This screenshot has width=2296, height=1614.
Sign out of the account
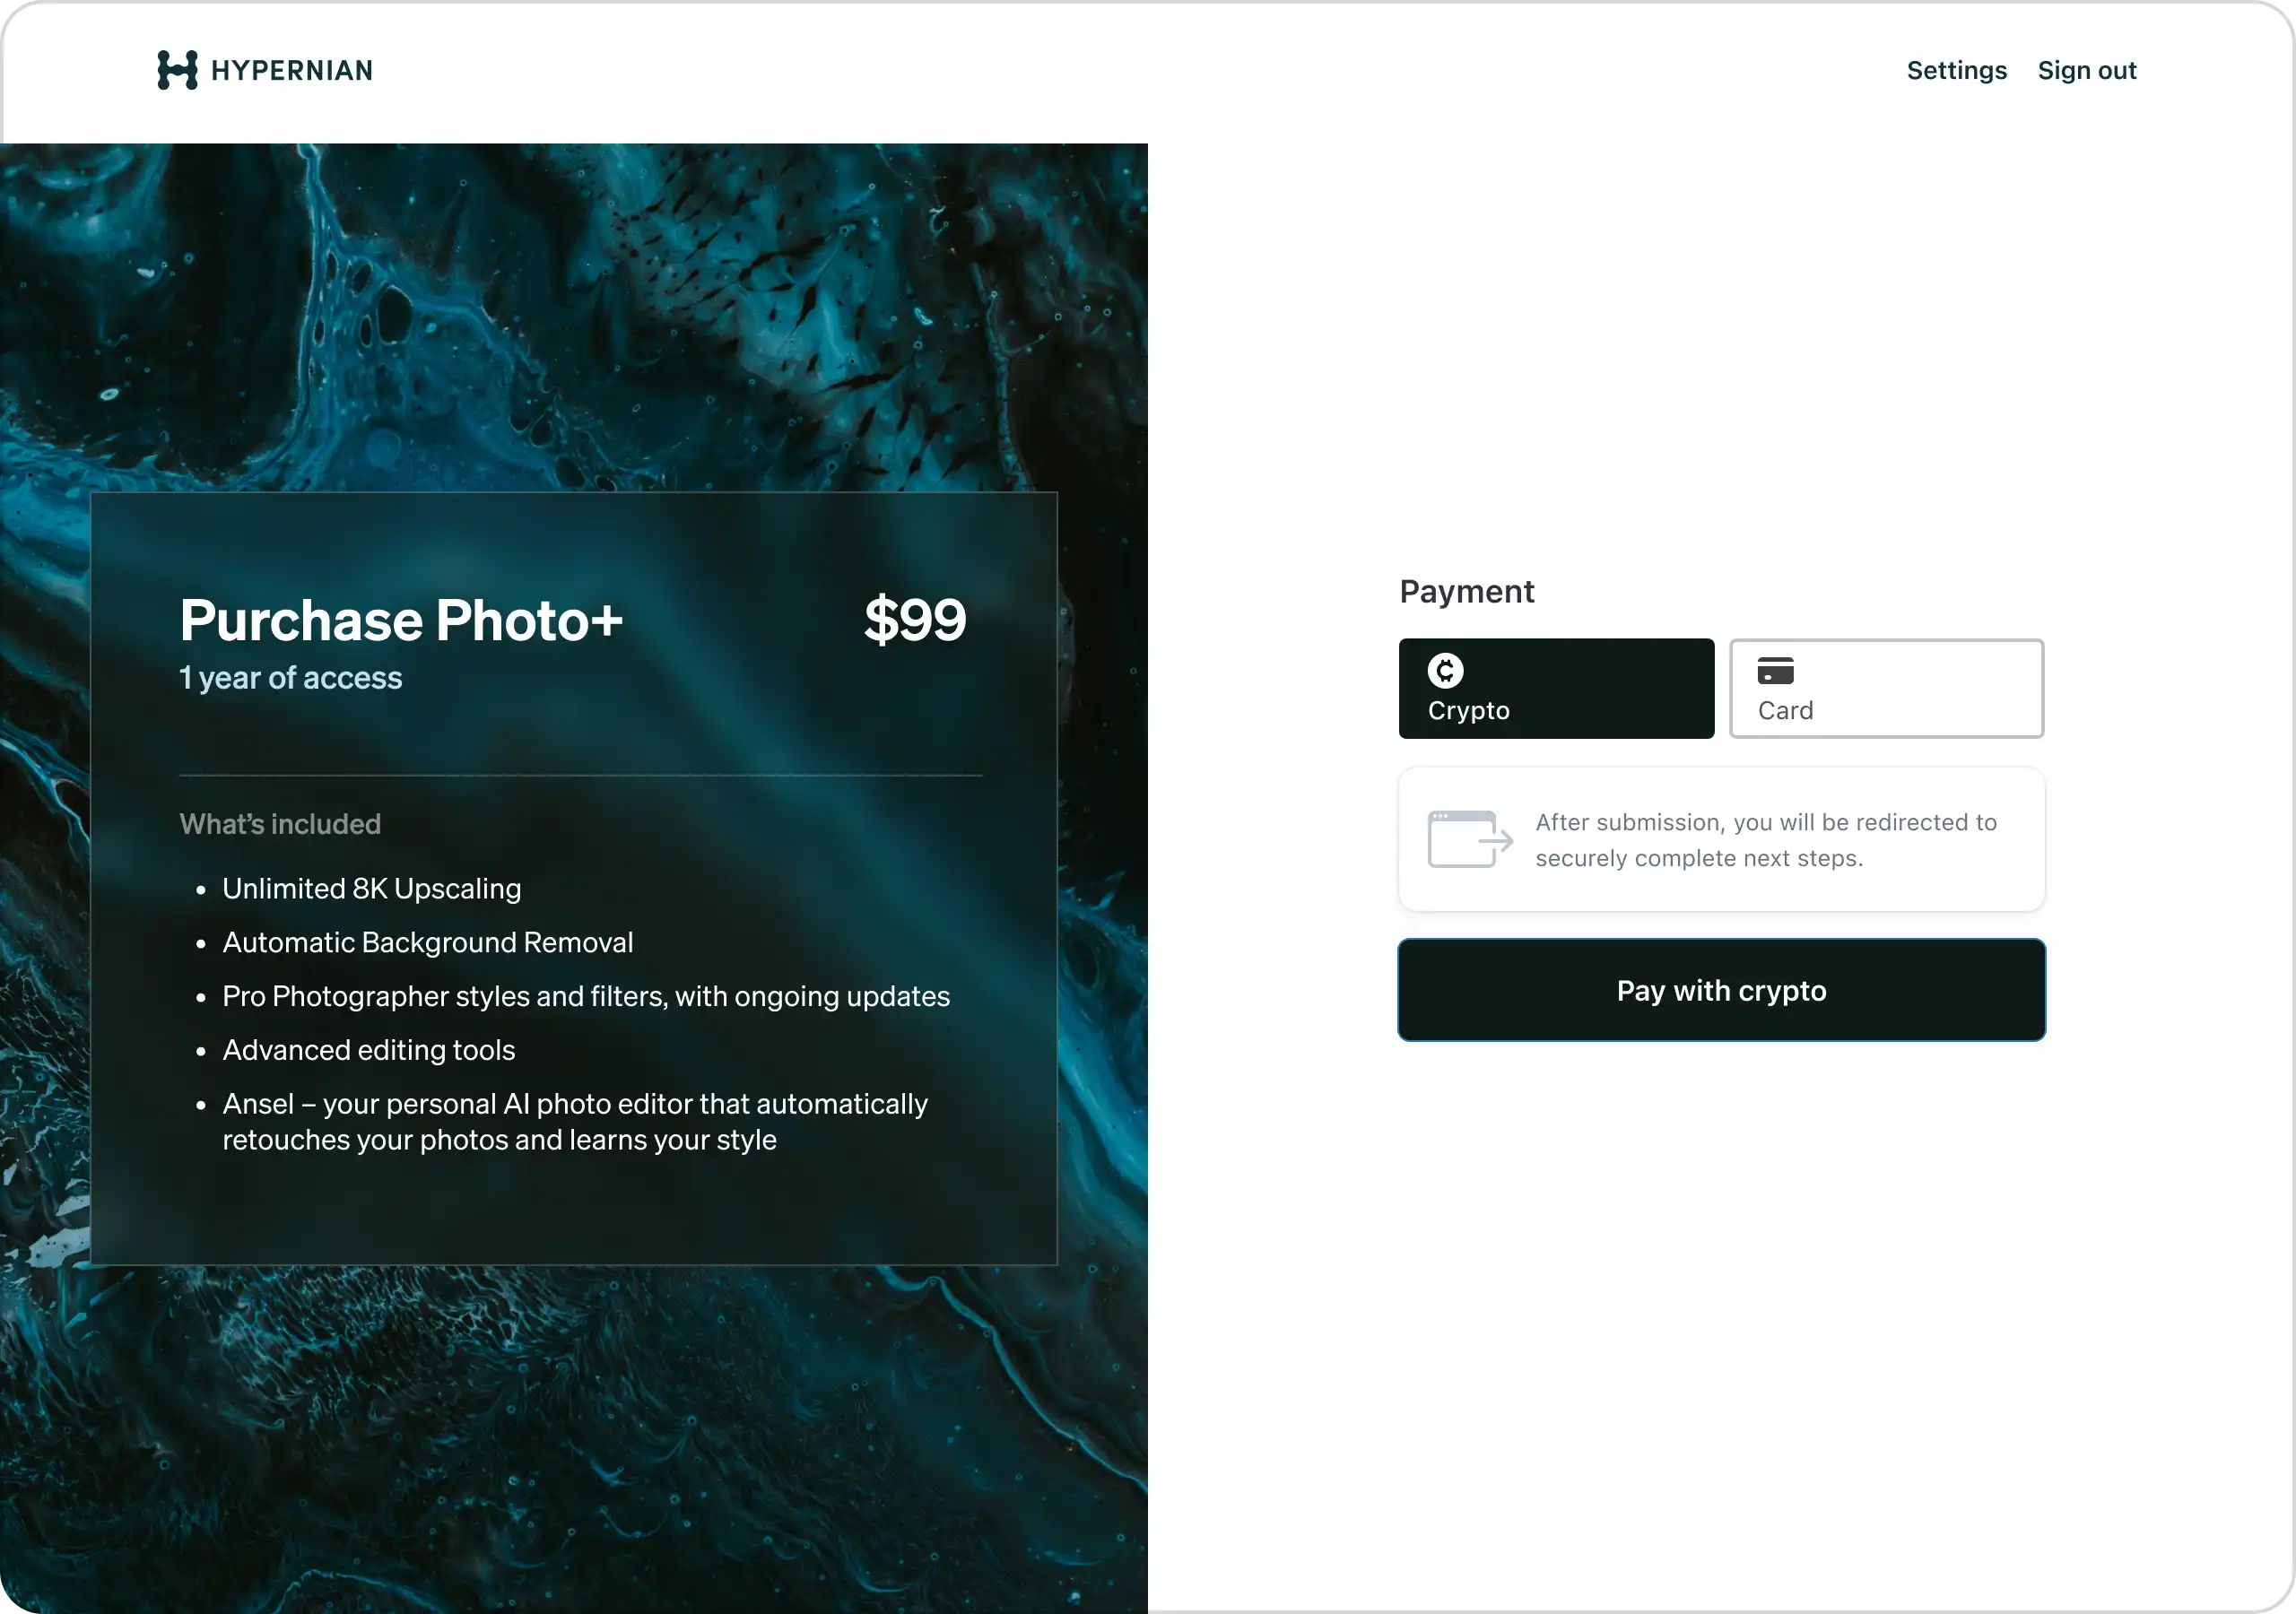coord(2086,71)
